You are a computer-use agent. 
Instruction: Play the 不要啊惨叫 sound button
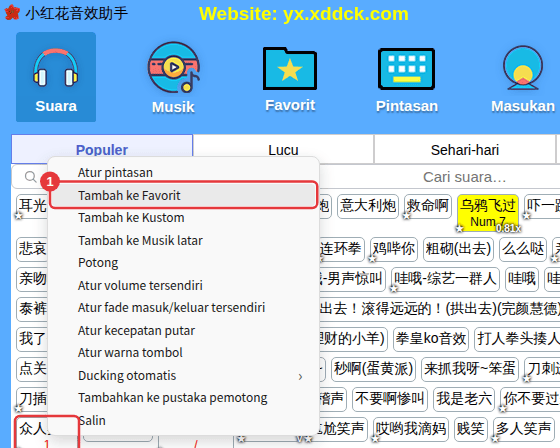pos(390,398)
